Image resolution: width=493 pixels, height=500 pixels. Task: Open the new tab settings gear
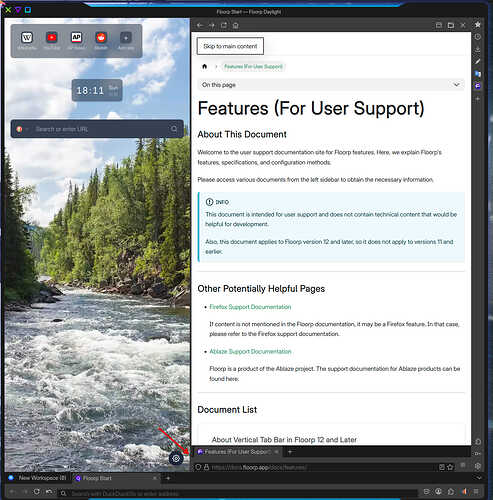pyautogui.click(x=176, y=458)
